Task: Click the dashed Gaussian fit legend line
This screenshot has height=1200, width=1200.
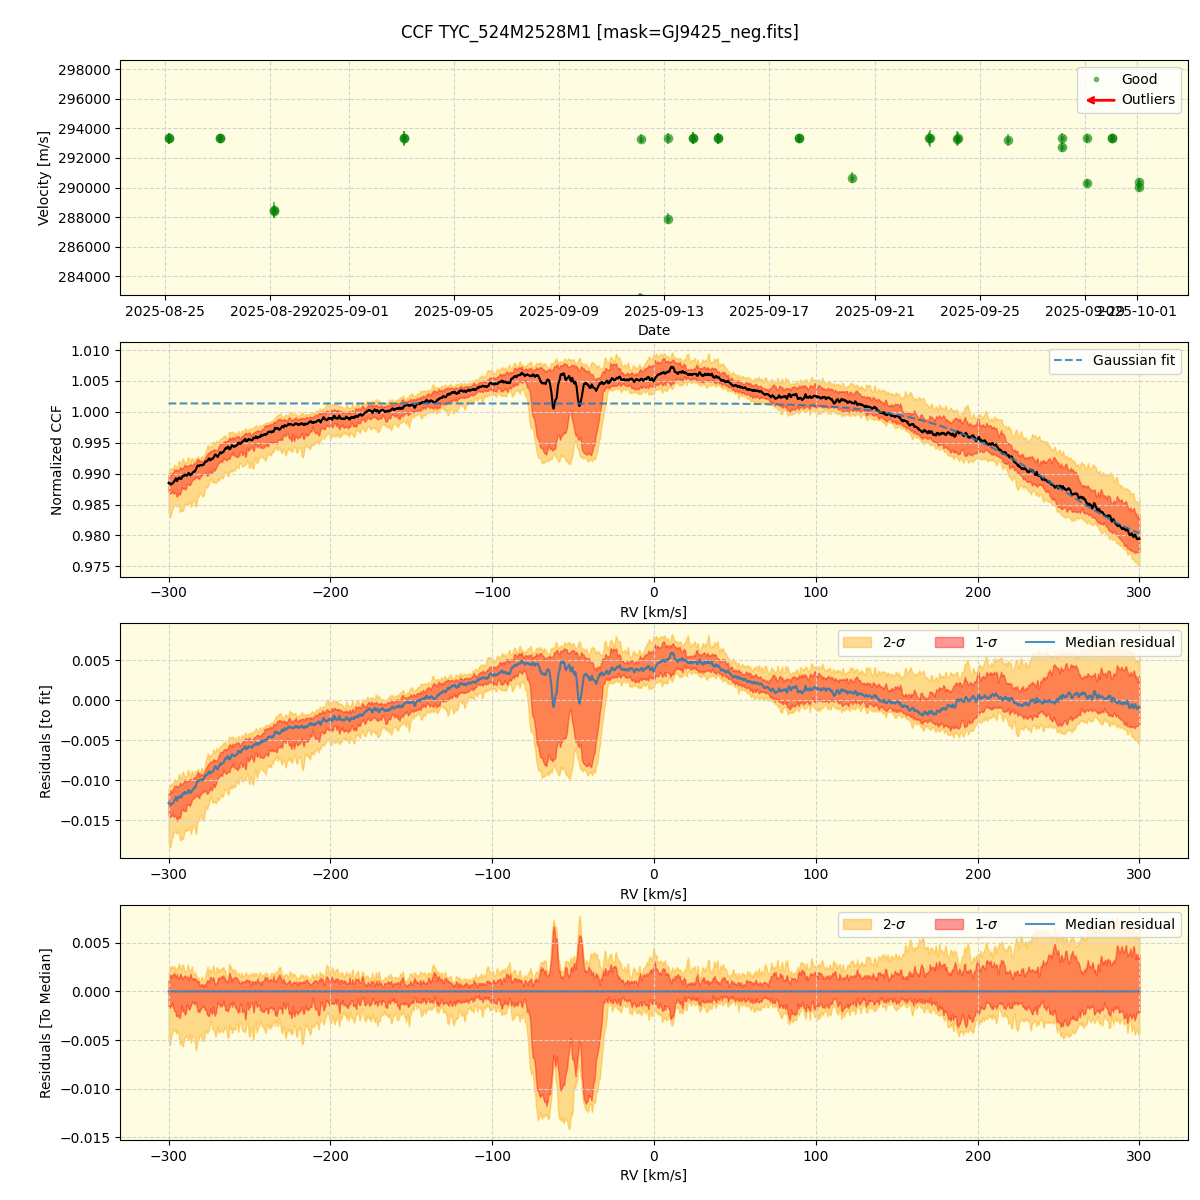Action: coord(1069,361)
